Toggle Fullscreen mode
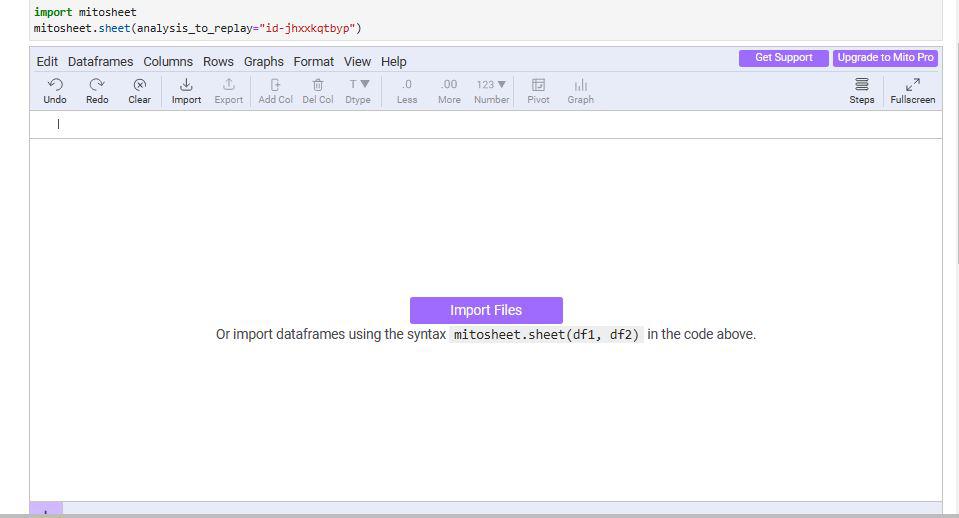959x518 pixels. pos(913,91)
